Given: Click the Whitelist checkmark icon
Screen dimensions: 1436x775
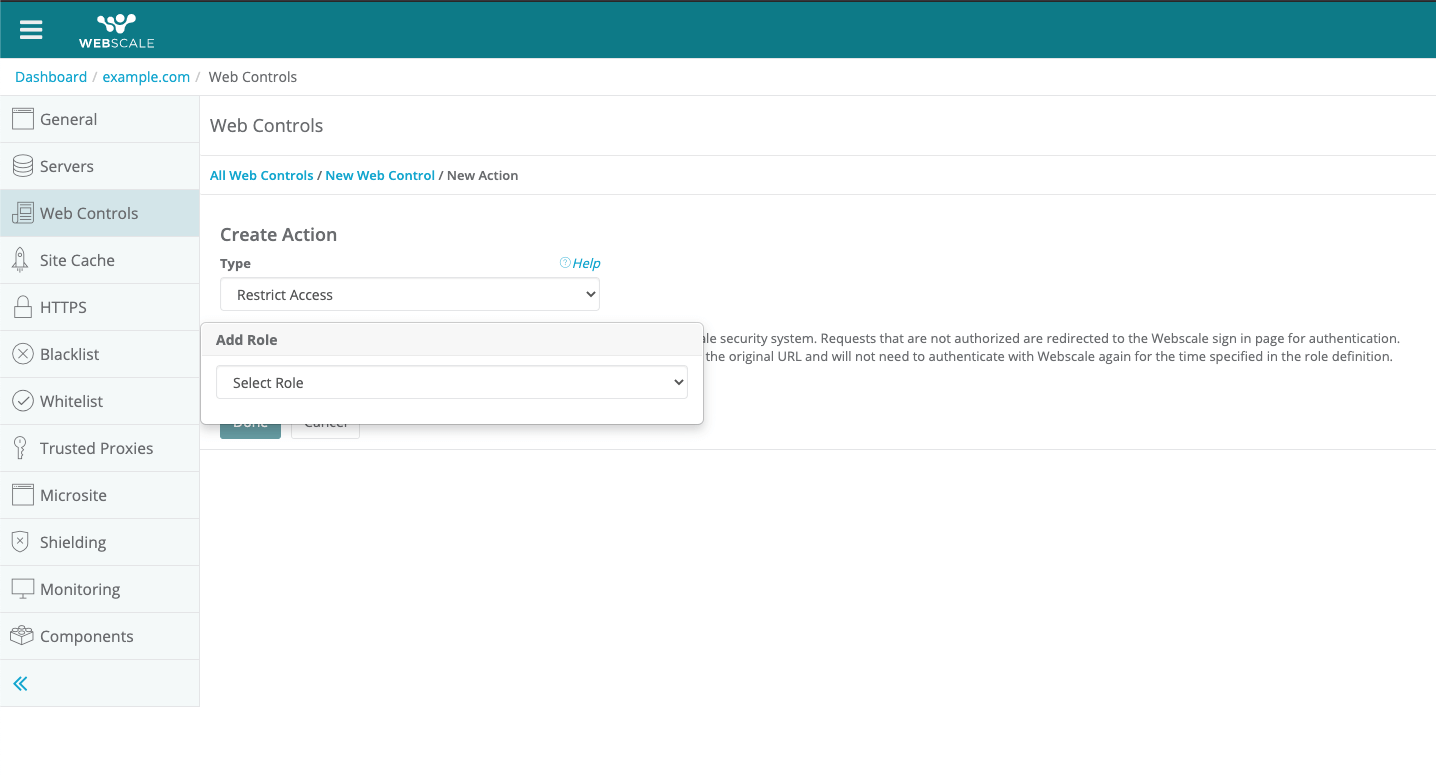Looking at the screenshot, I should click(22, 401).
